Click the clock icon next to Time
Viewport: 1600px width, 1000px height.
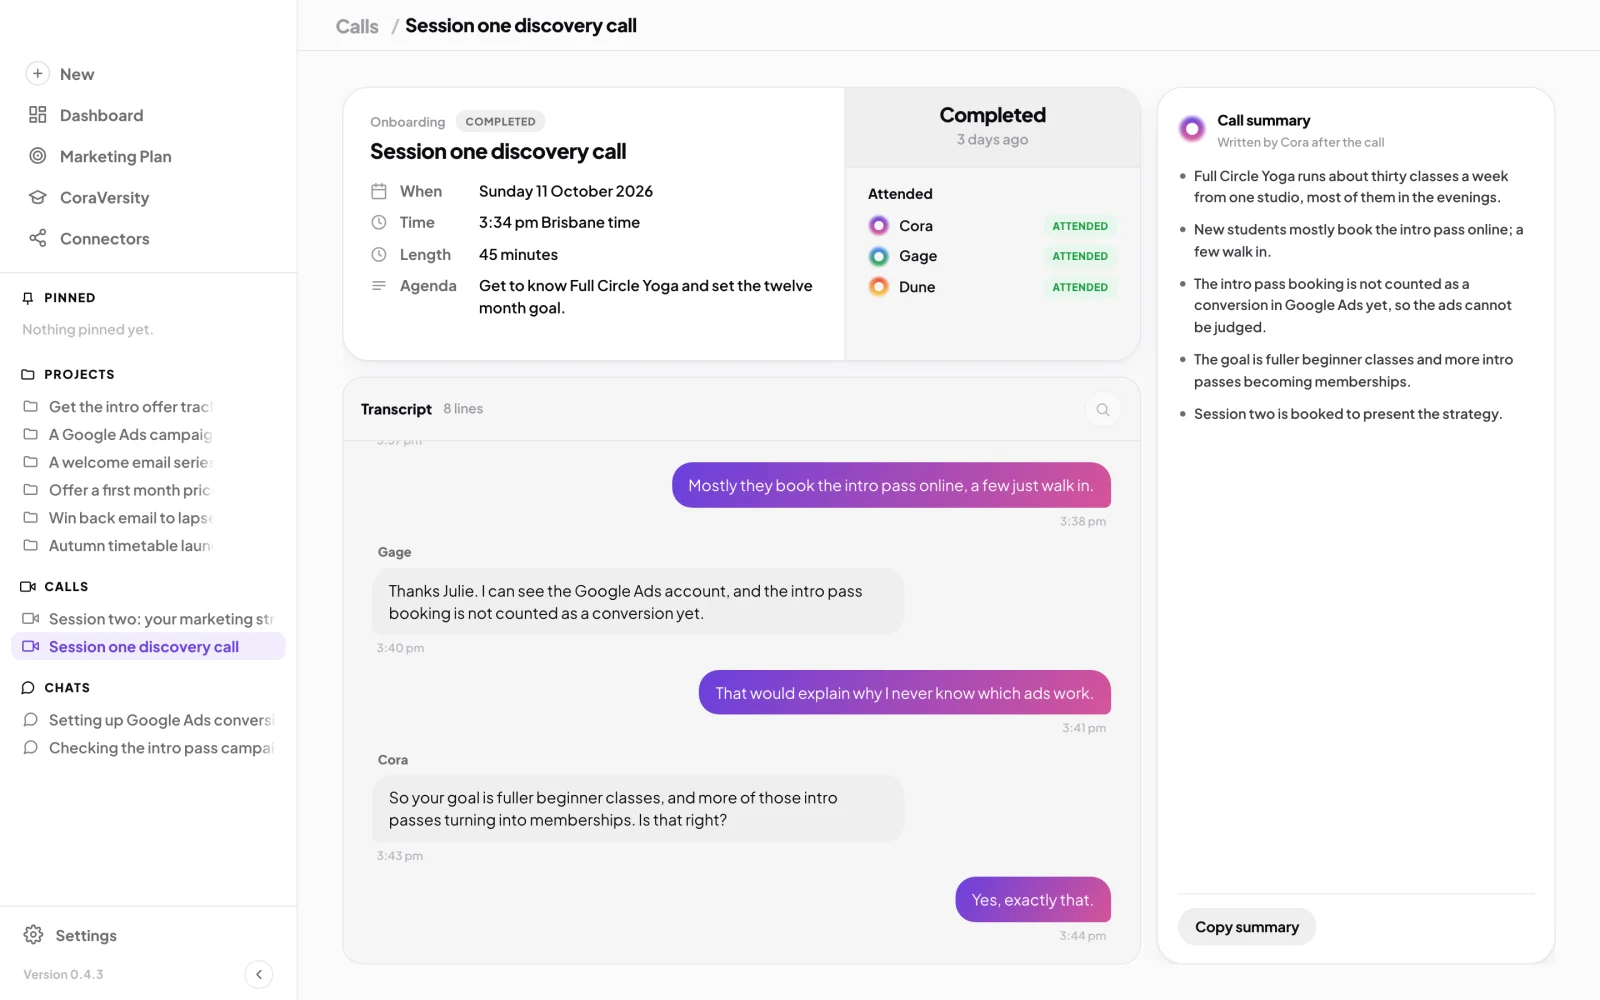pos(379,223)
